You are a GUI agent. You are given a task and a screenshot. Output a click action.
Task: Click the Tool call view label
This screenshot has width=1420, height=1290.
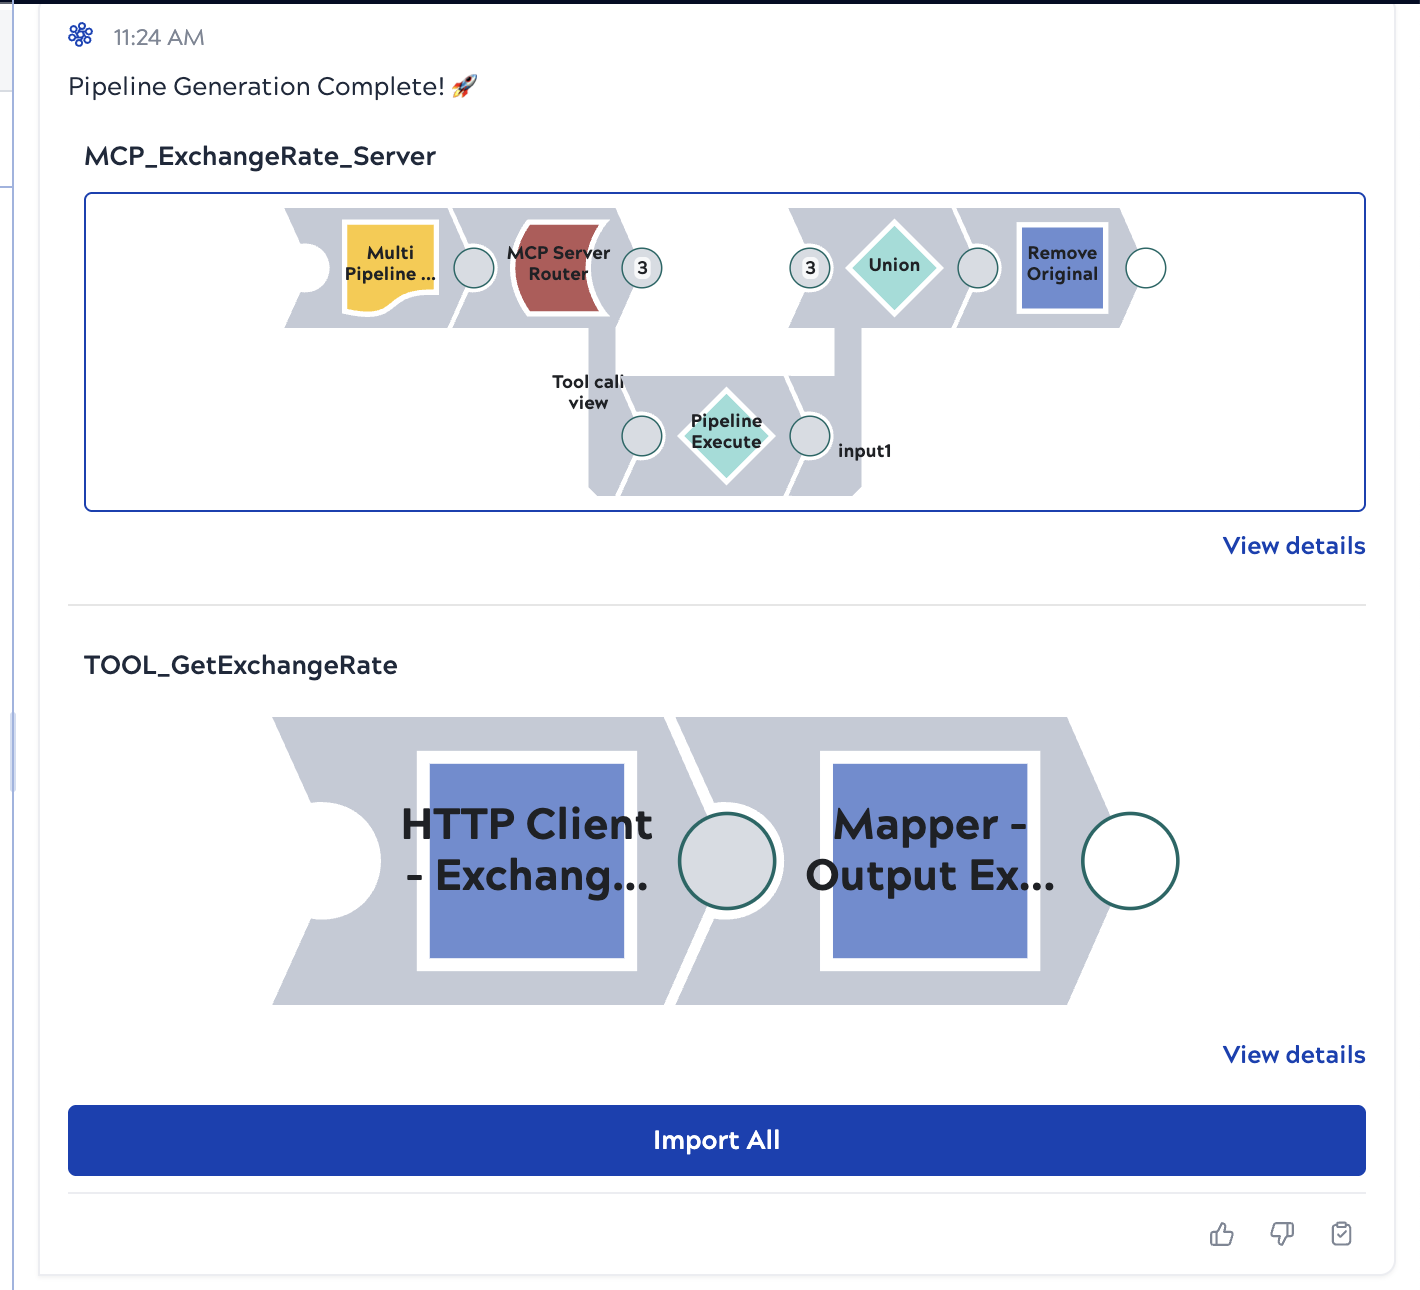588,392
